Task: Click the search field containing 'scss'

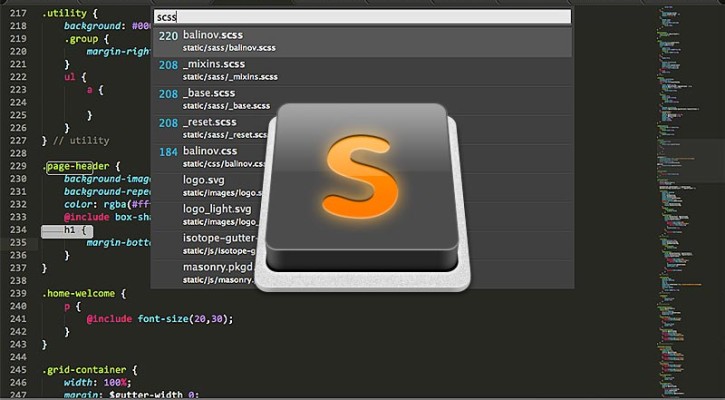Action: pyautogui.click(x=362, y=17)
